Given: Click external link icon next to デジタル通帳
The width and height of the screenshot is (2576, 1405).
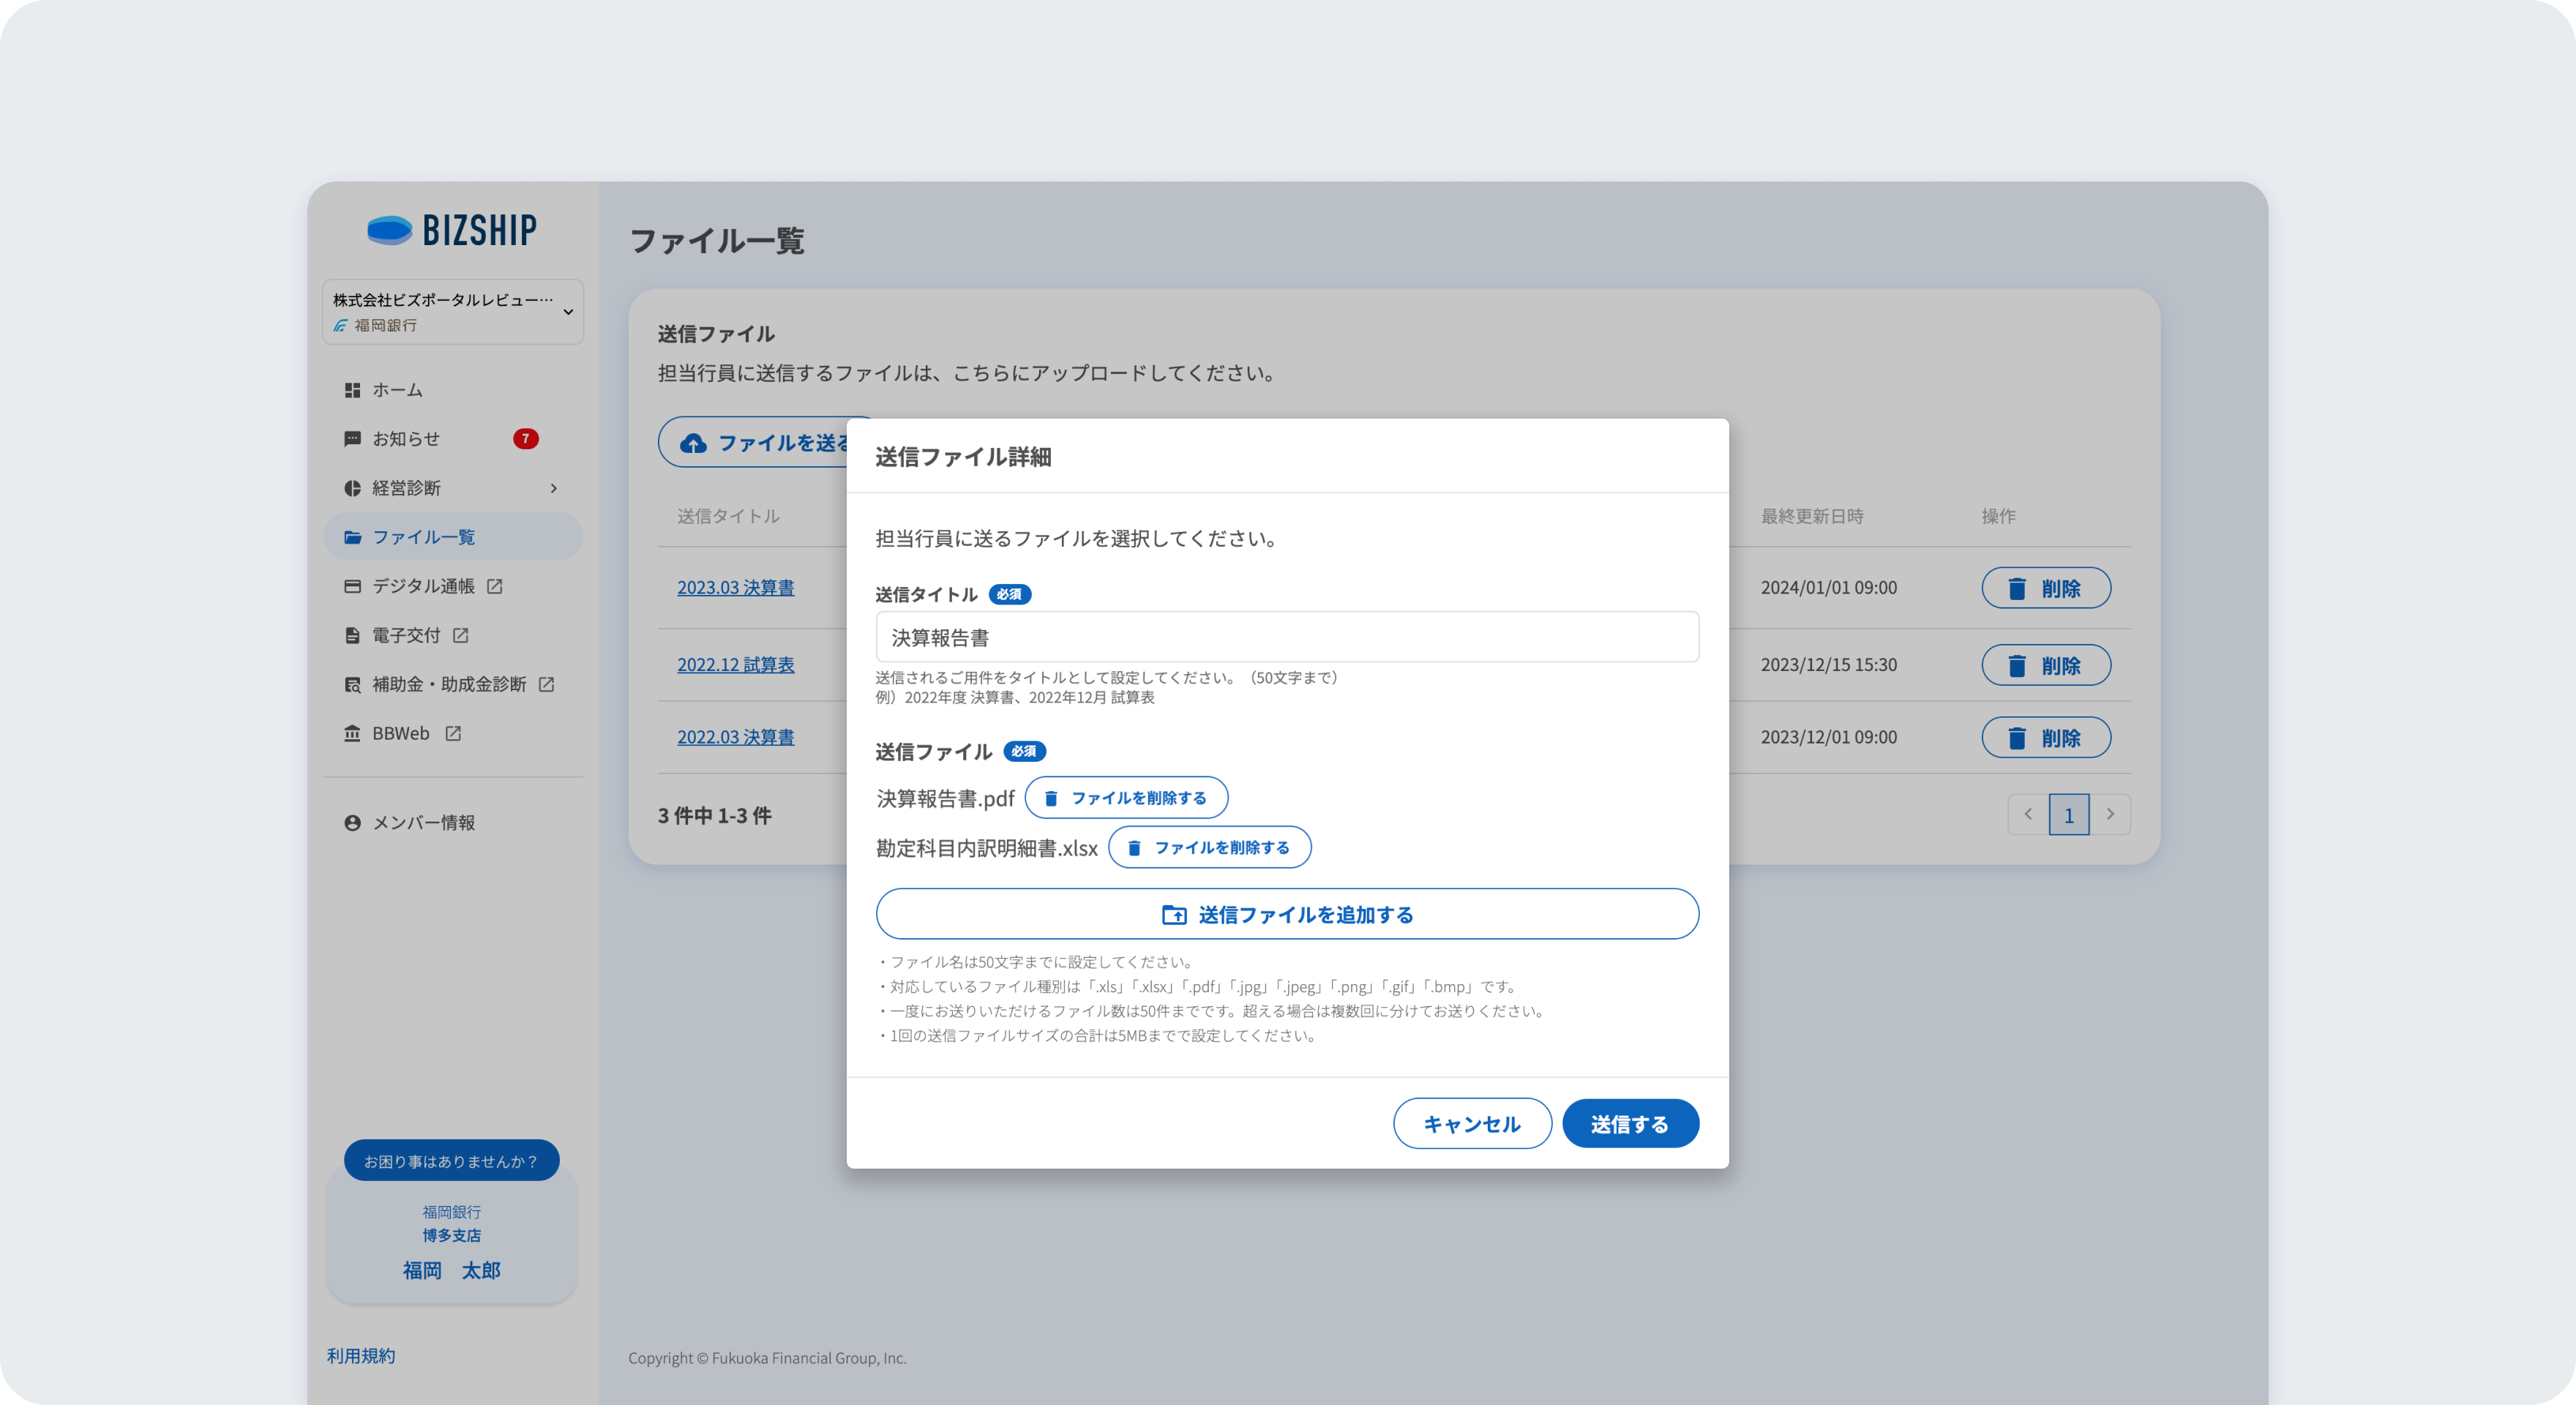Looking at the screenshot, I should (495, 586).
